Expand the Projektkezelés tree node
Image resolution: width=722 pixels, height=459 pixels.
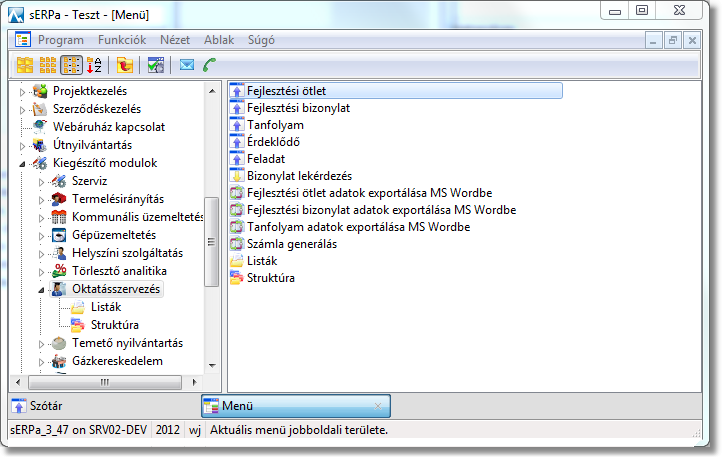click(x=22, y=92)
